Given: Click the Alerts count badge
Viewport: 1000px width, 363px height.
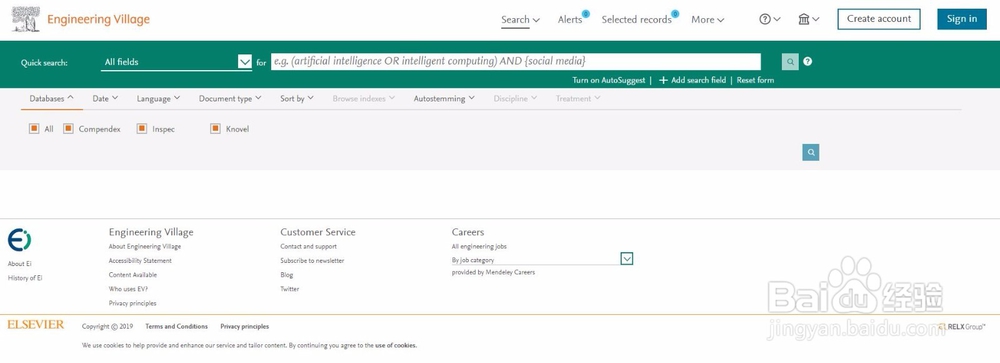Looking at the screenshot, I should [585, 13].
